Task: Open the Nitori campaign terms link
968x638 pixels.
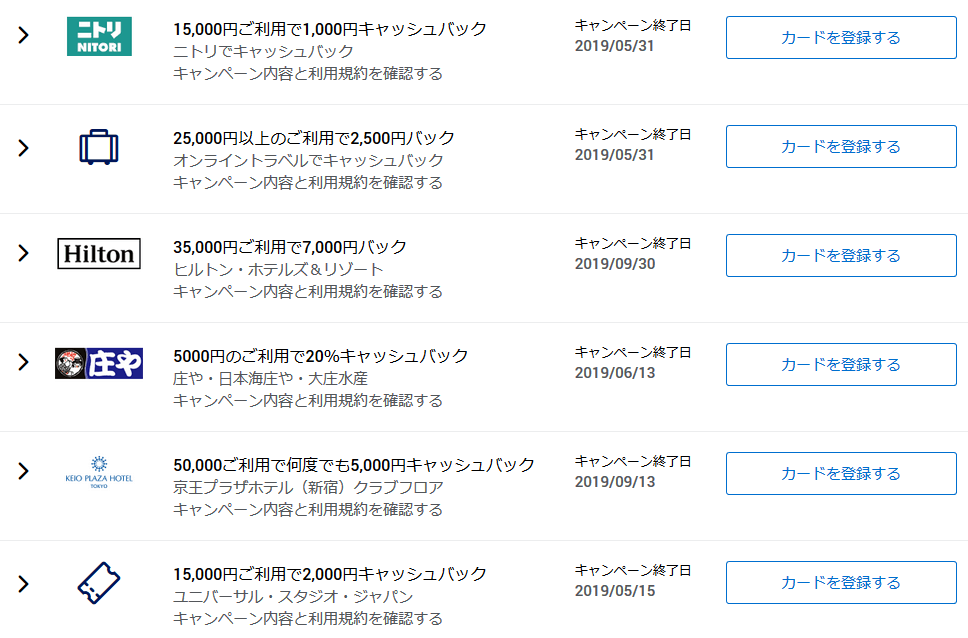Action: pos(308,74)
